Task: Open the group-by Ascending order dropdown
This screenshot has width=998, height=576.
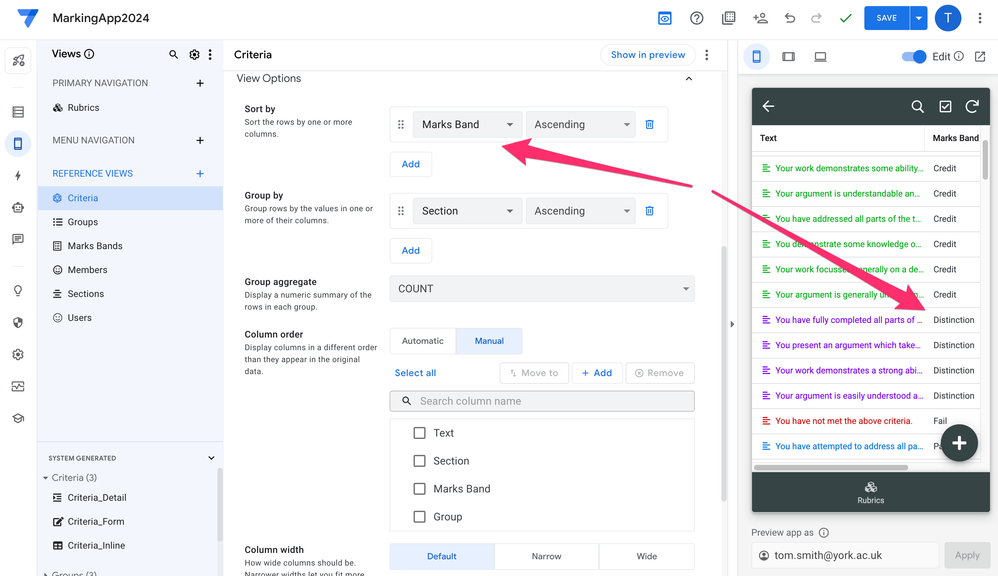Action: click(580, 211)
